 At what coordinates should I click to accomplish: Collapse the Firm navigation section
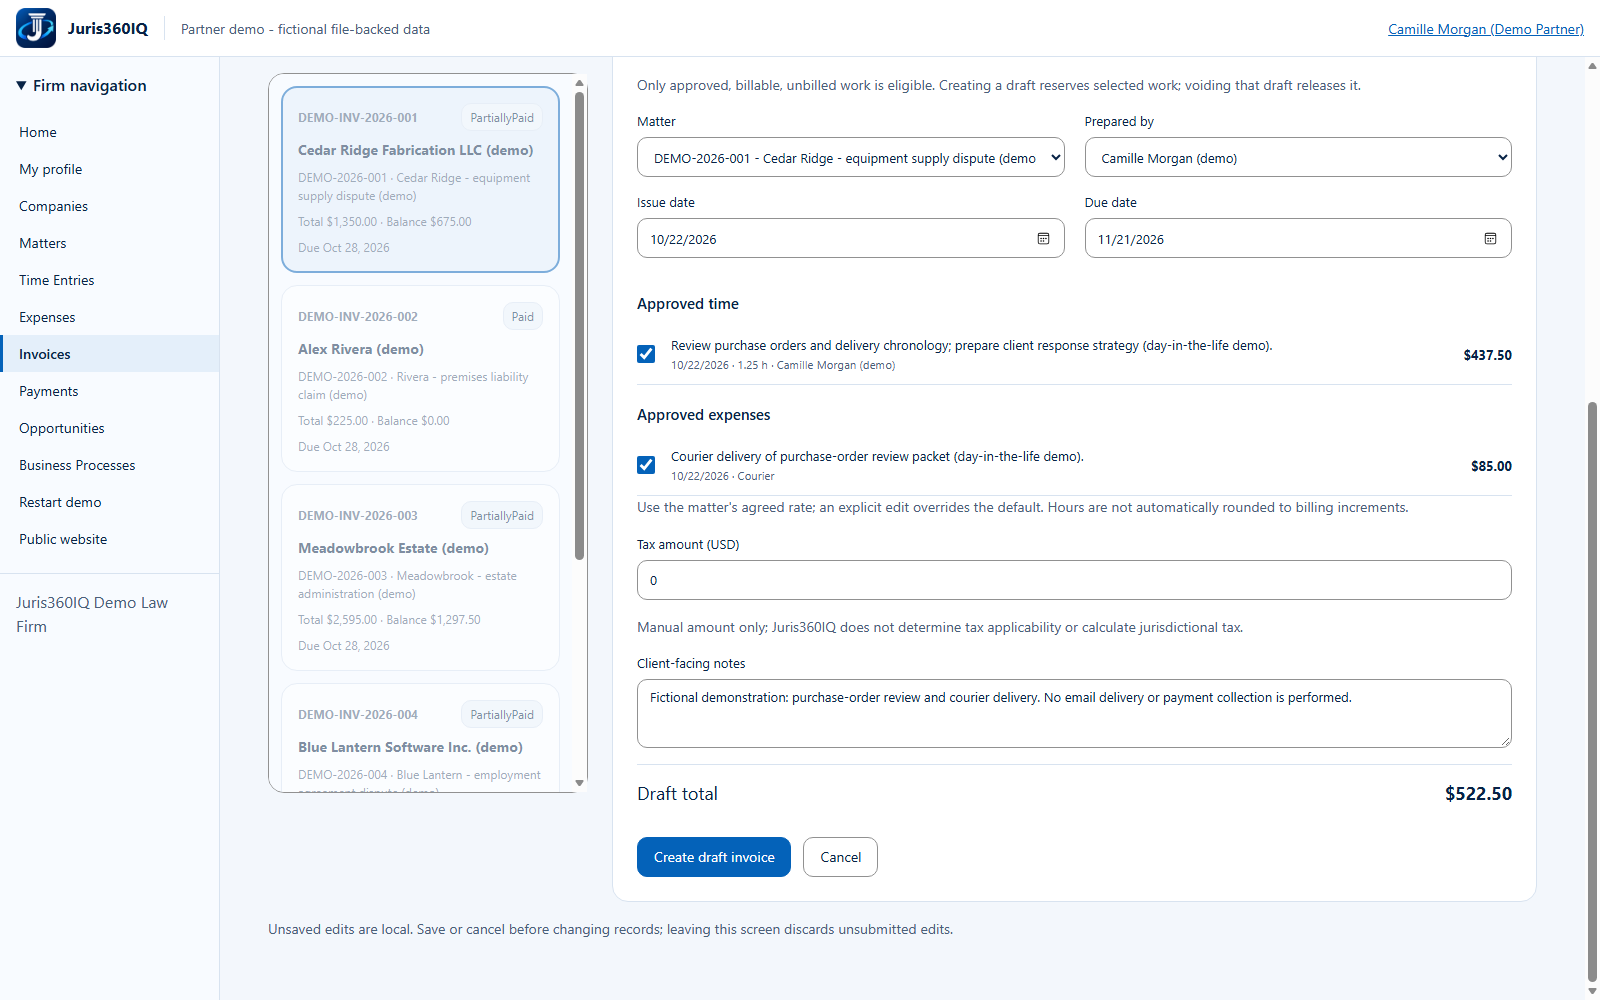pyautogui.click(x=82, y=86)
